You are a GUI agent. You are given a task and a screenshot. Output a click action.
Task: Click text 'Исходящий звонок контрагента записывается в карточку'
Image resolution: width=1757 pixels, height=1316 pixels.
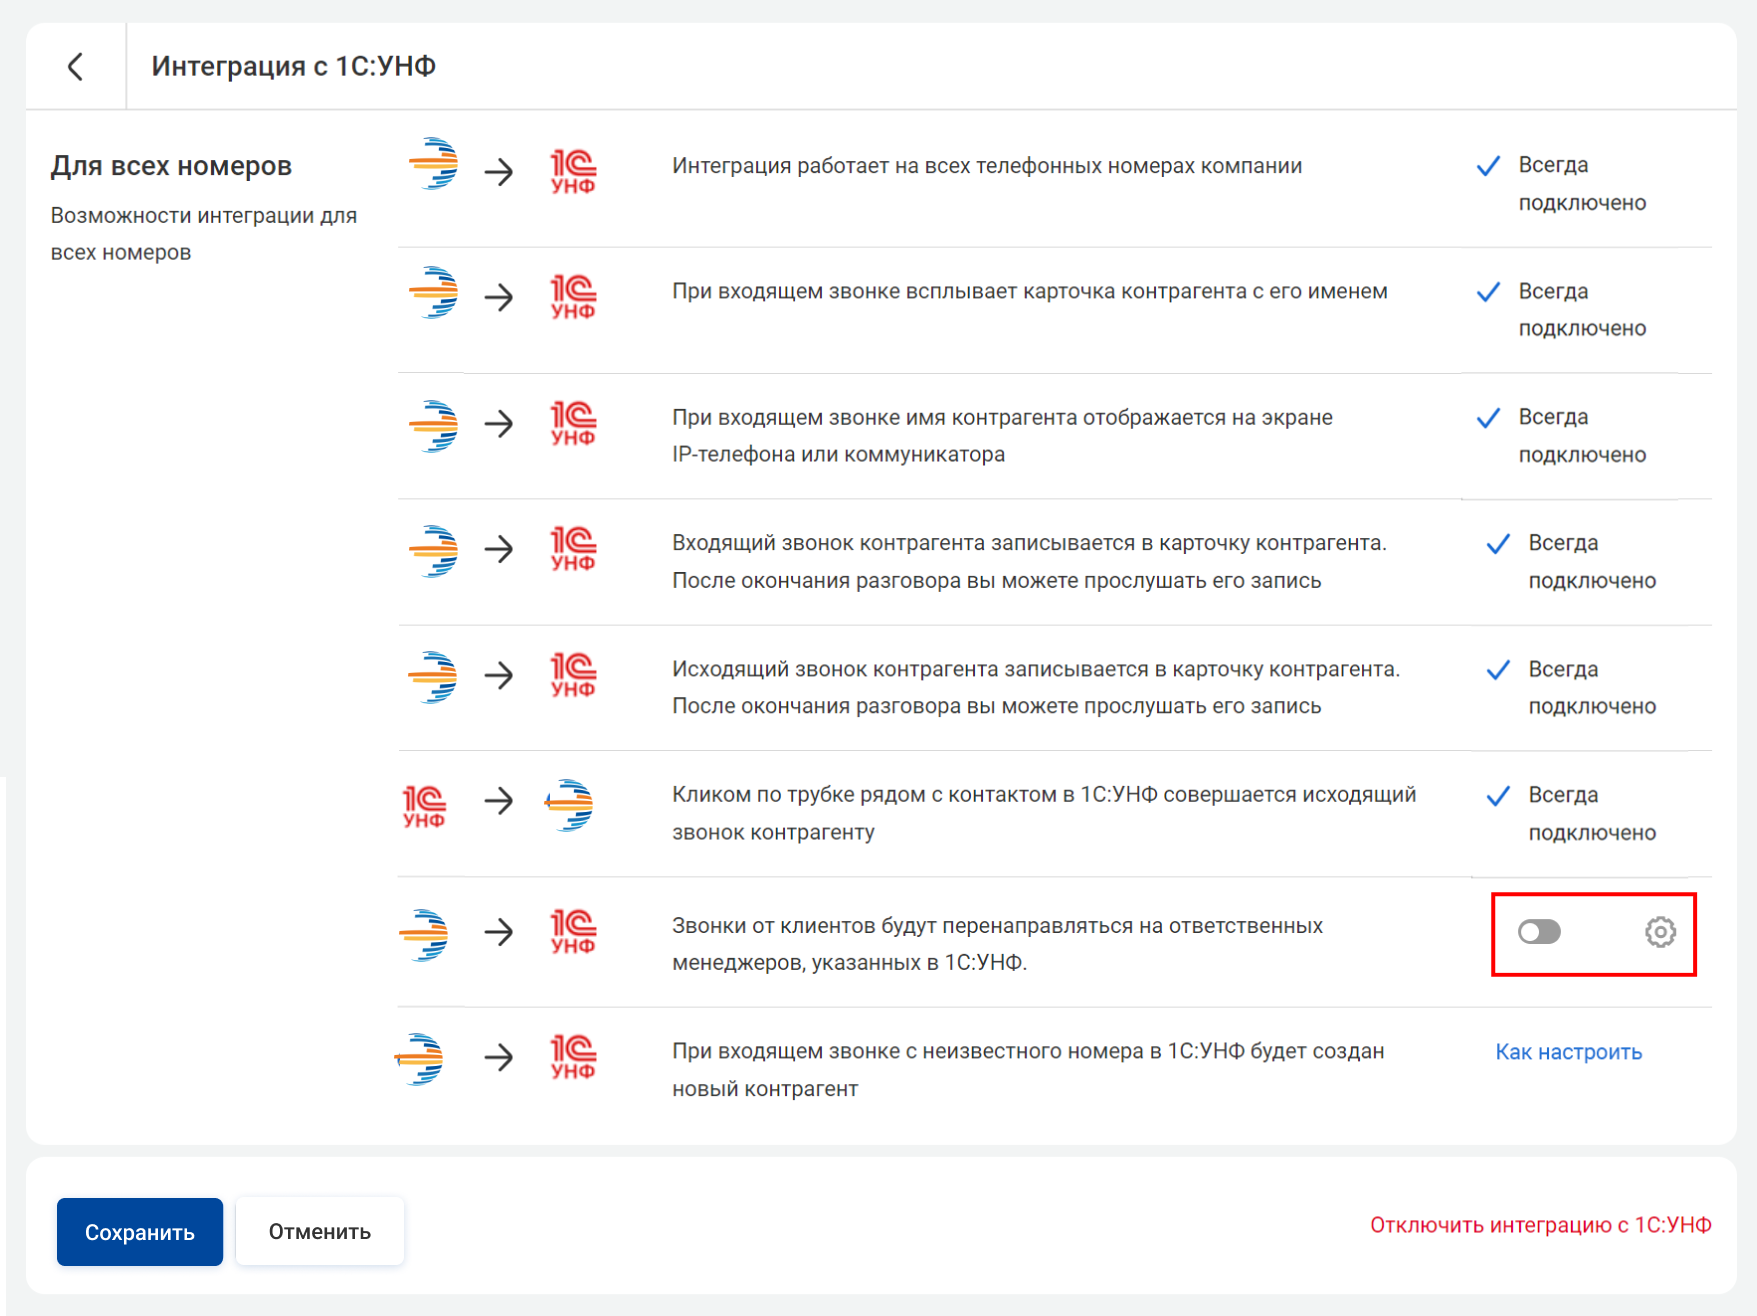[x=1036, y=688]
